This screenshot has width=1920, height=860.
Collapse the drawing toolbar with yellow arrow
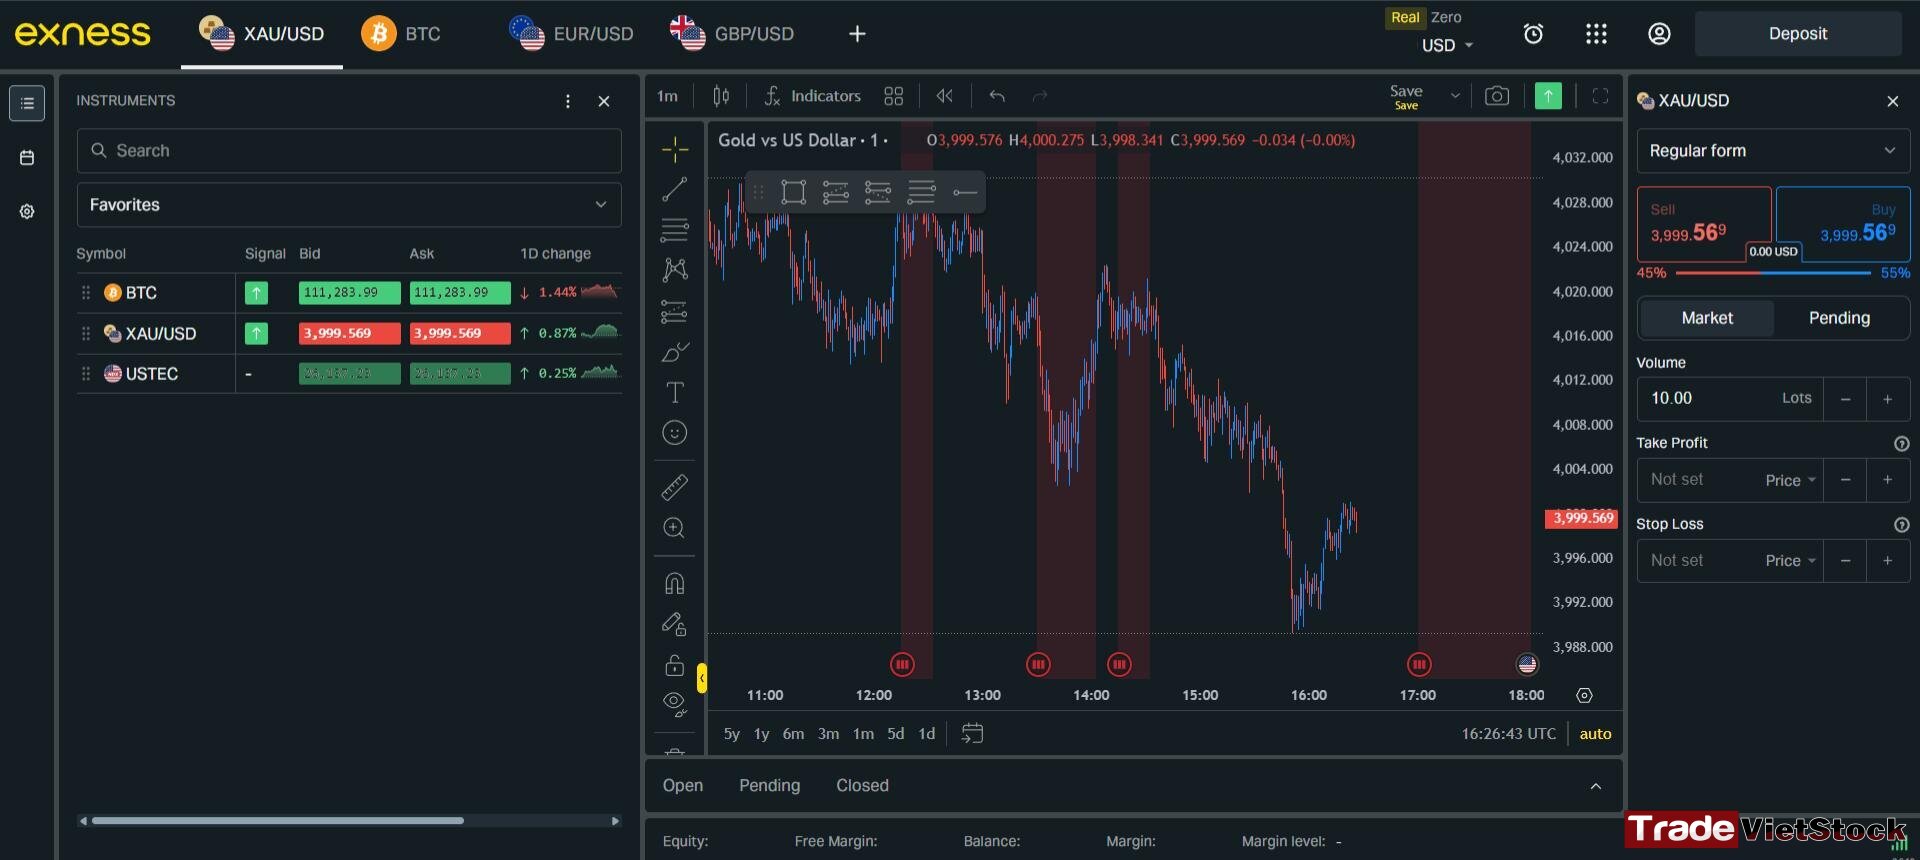coord(702,678)
